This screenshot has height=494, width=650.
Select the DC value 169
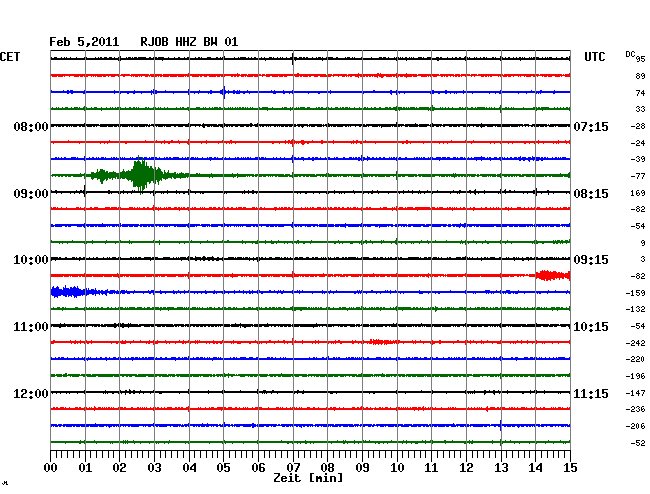click(638, 193)
